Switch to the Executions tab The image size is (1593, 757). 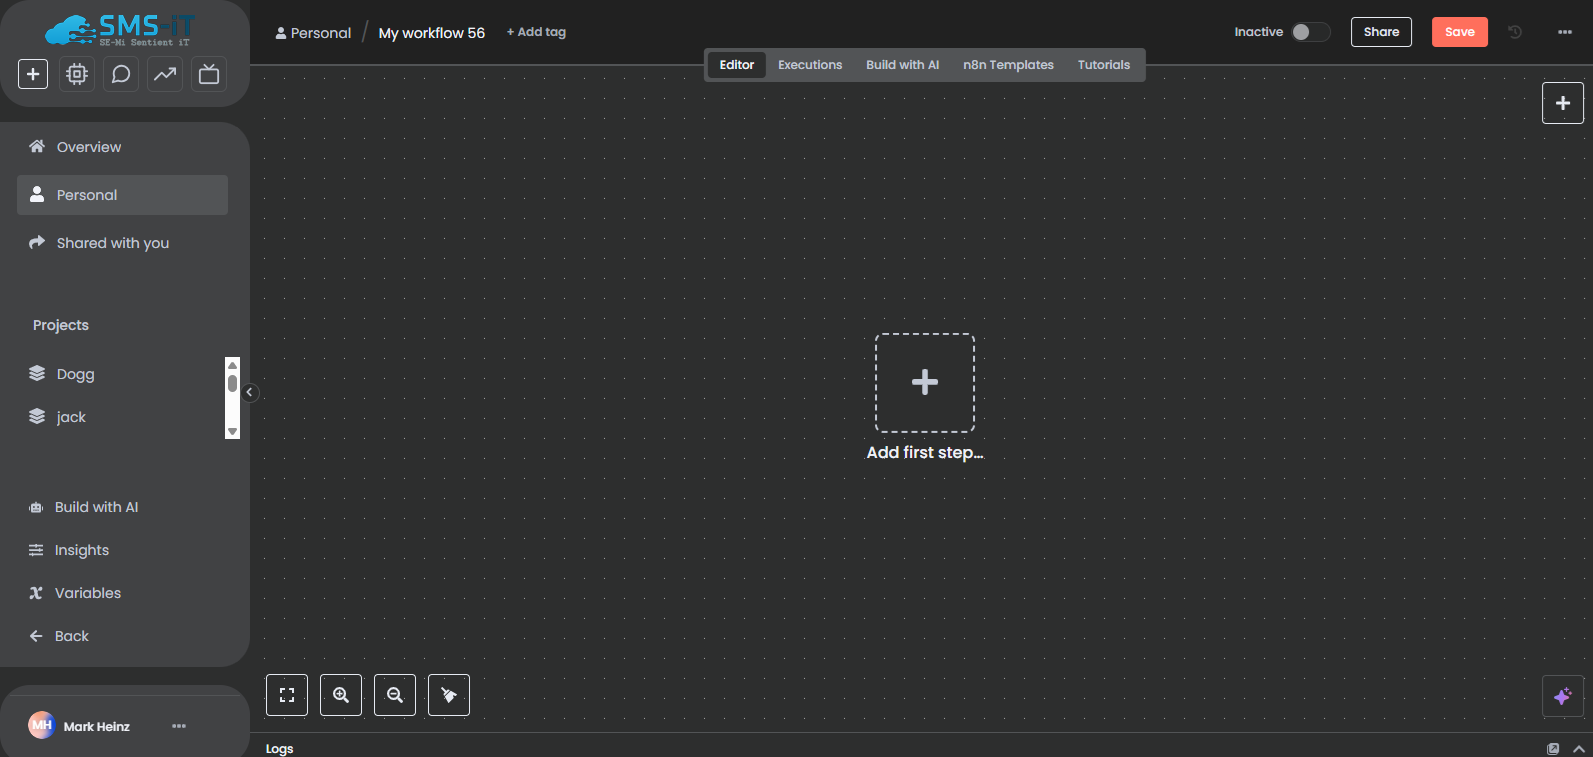810,65
